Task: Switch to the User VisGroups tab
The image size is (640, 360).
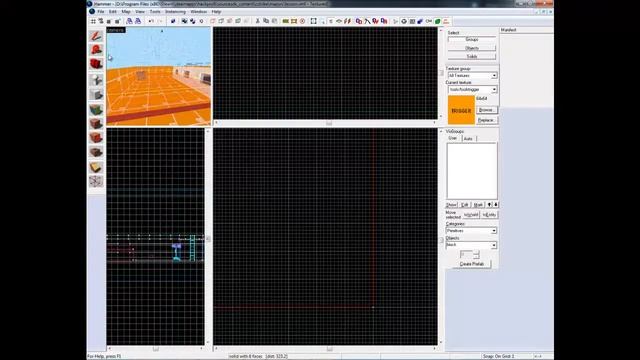Action: [453, 138]
